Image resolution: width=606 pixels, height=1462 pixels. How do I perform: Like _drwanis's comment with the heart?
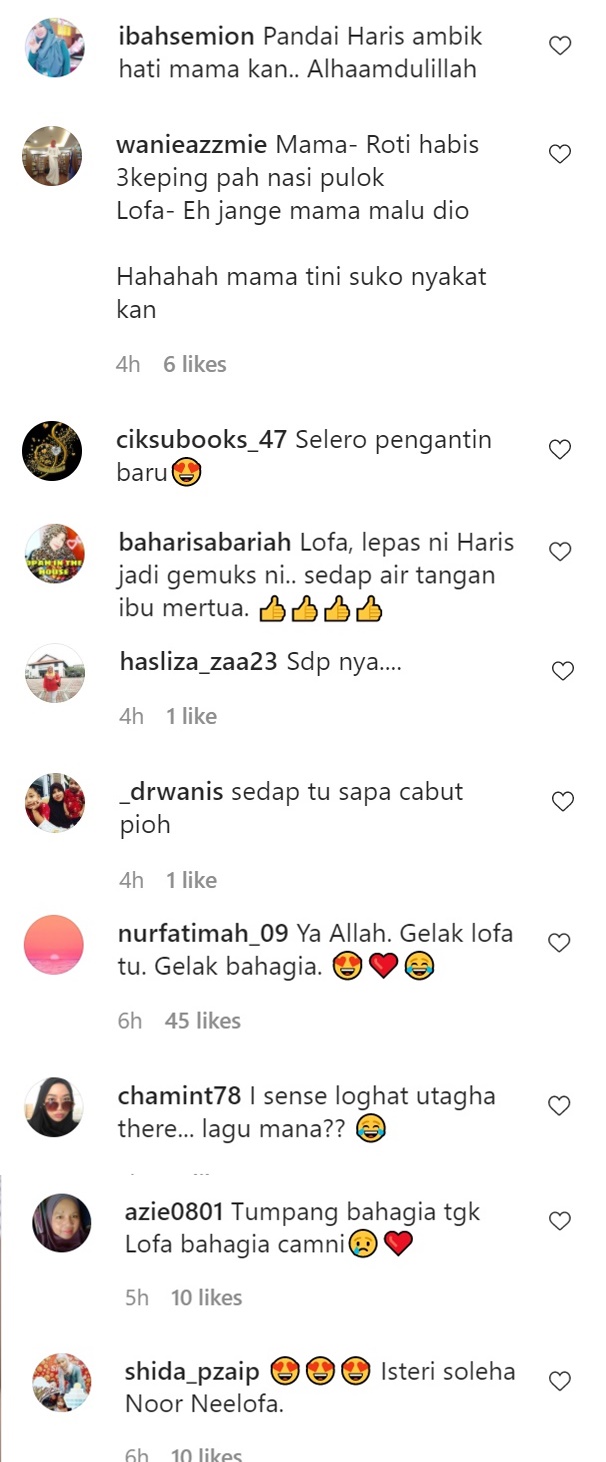click(x=563, y=801)
